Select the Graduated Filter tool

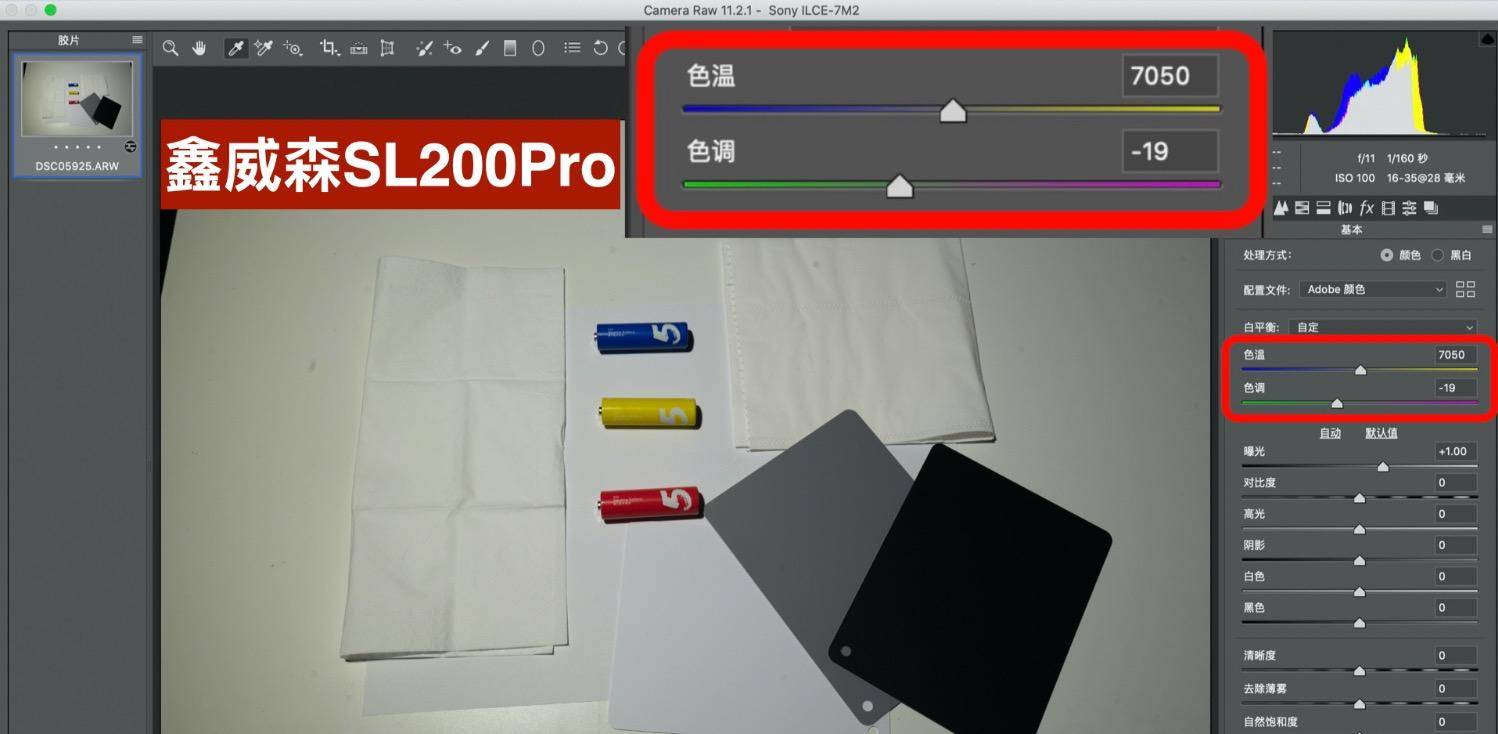(510, 48)
